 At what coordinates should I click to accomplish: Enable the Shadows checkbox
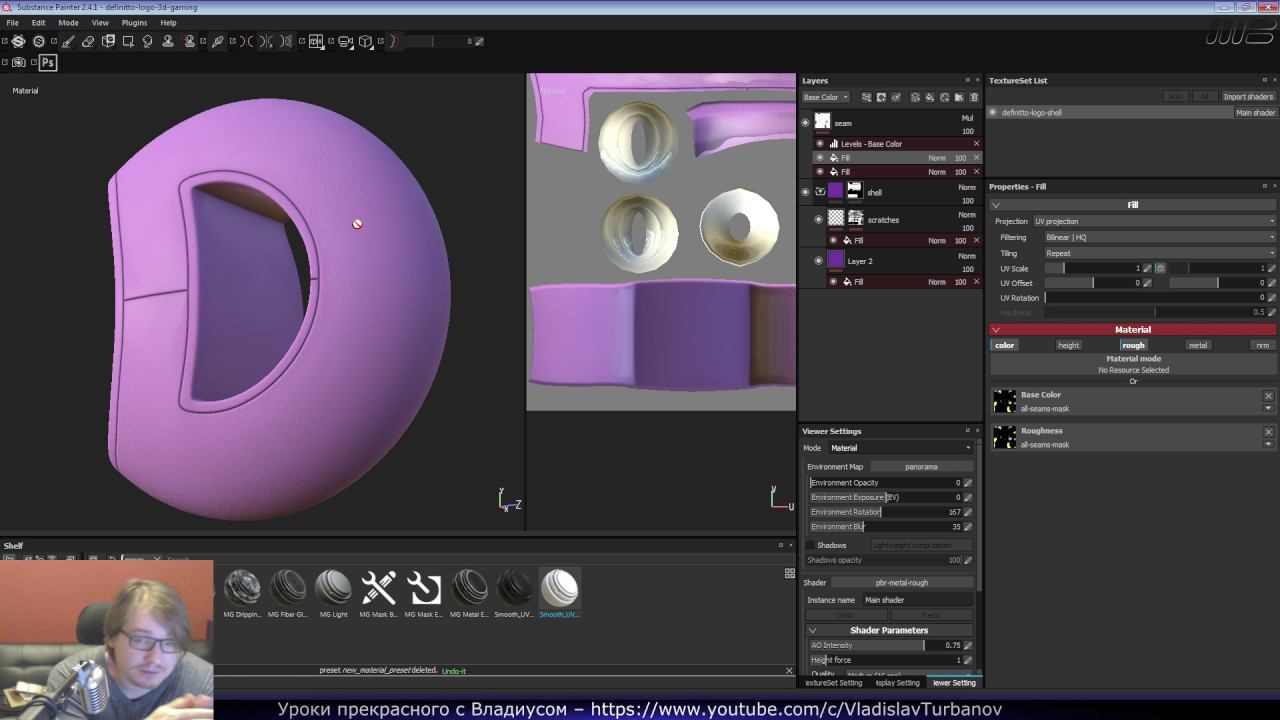click(x=810, y=545)
